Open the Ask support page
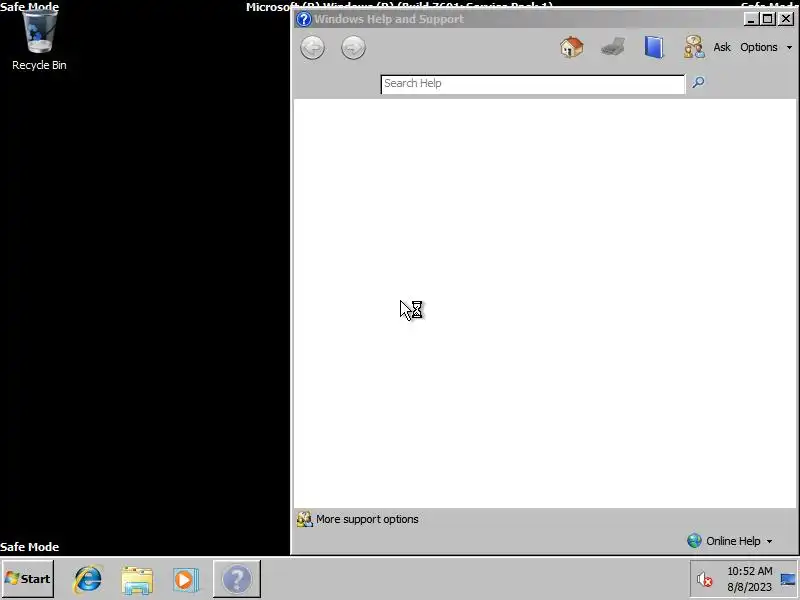Viewport: 800px width, 600px height. coord(721,47)
